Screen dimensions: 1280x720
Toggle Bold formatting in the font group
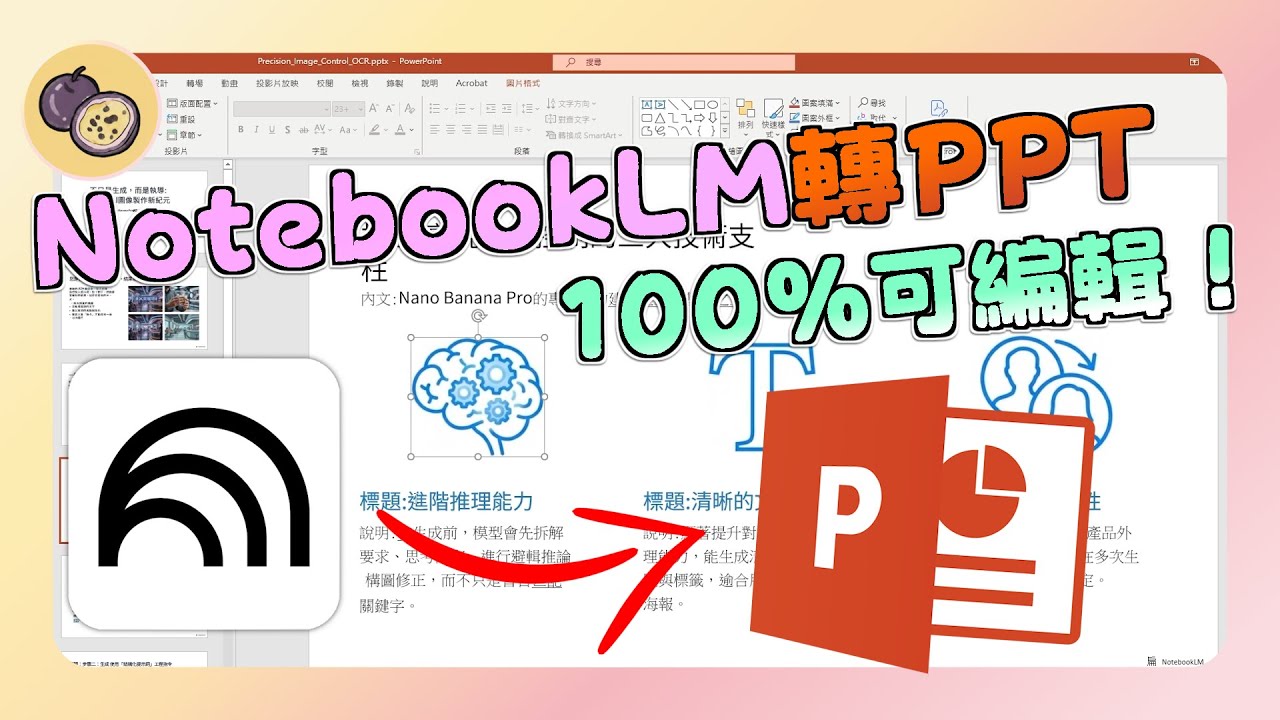click(240, 129)
